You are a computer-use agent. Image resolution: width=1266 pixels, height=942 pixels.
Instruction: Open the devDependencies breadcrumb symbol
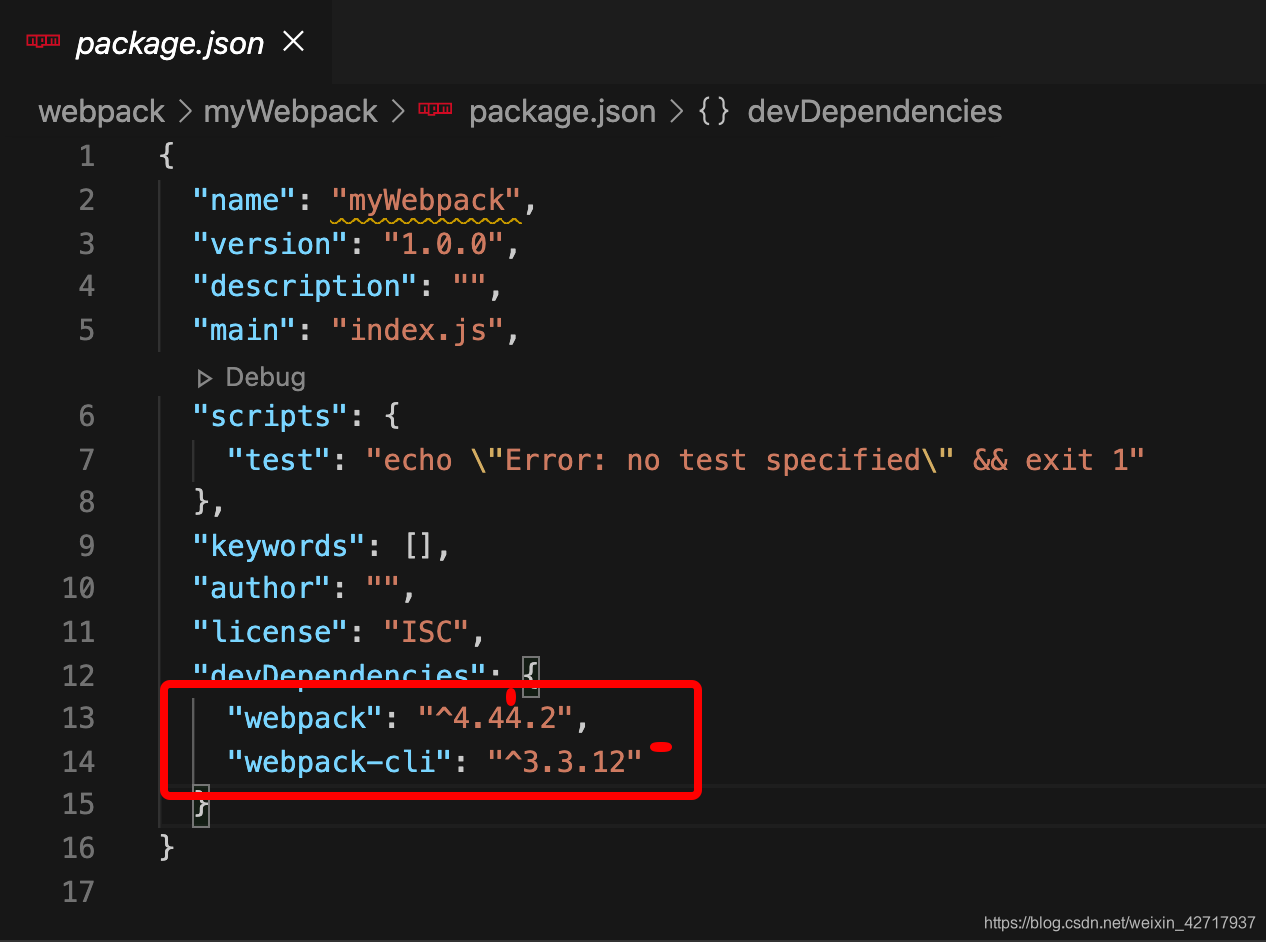point(875,111)
